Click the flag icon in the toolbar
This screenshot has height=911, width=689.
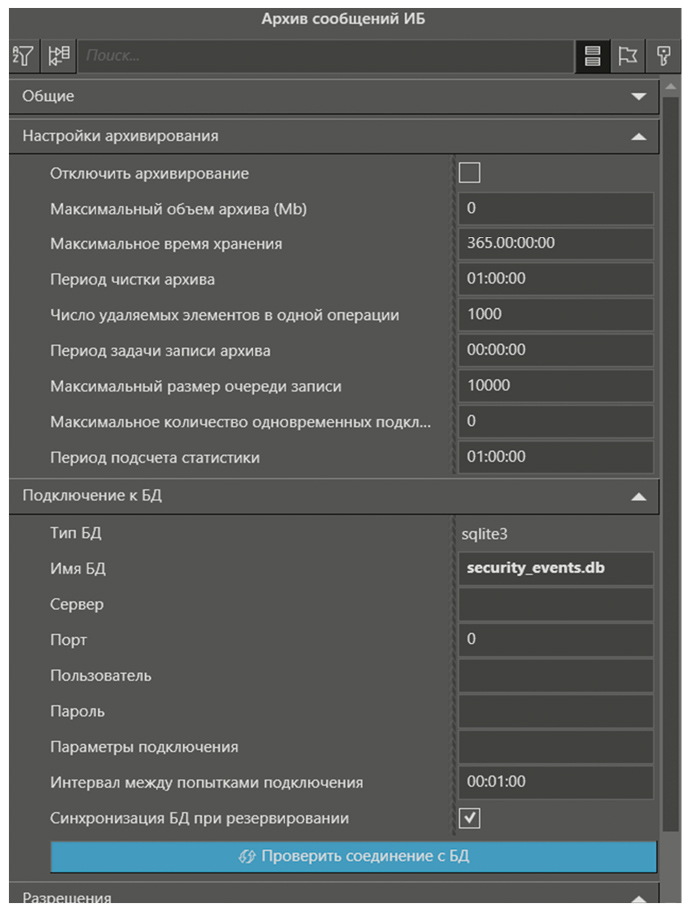(628, 57)
